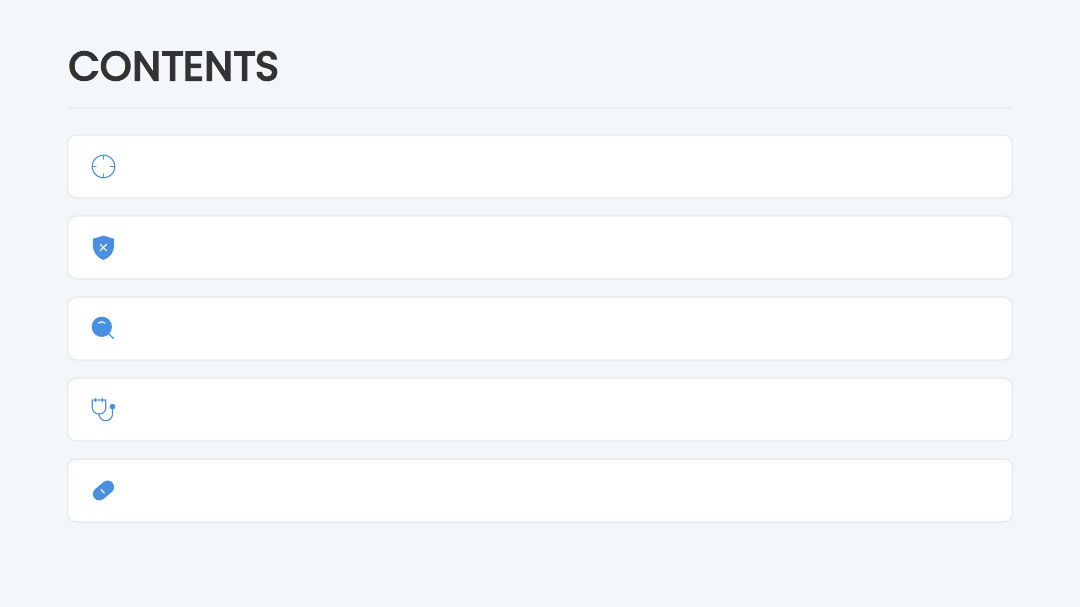Click the icon in the first contents row
Screen dimensions: 1080x607
[x=104, y=167]
